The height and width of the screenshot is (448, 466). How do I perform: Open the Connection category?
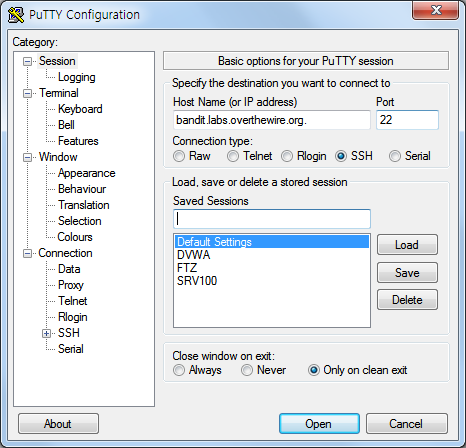tap(65, 253)
